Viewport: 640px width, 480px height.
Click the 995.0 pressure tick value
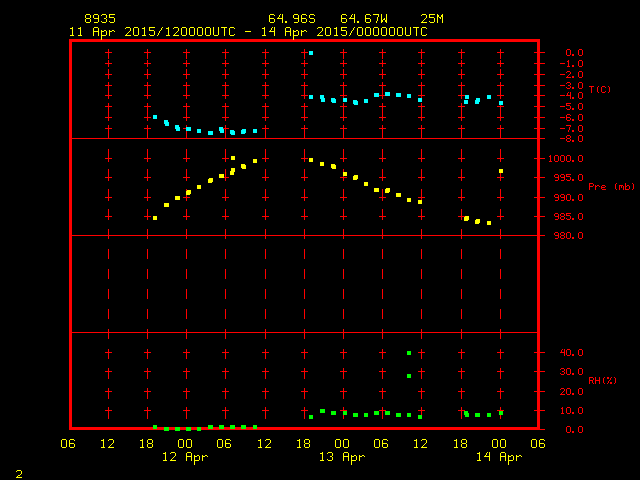569,178
